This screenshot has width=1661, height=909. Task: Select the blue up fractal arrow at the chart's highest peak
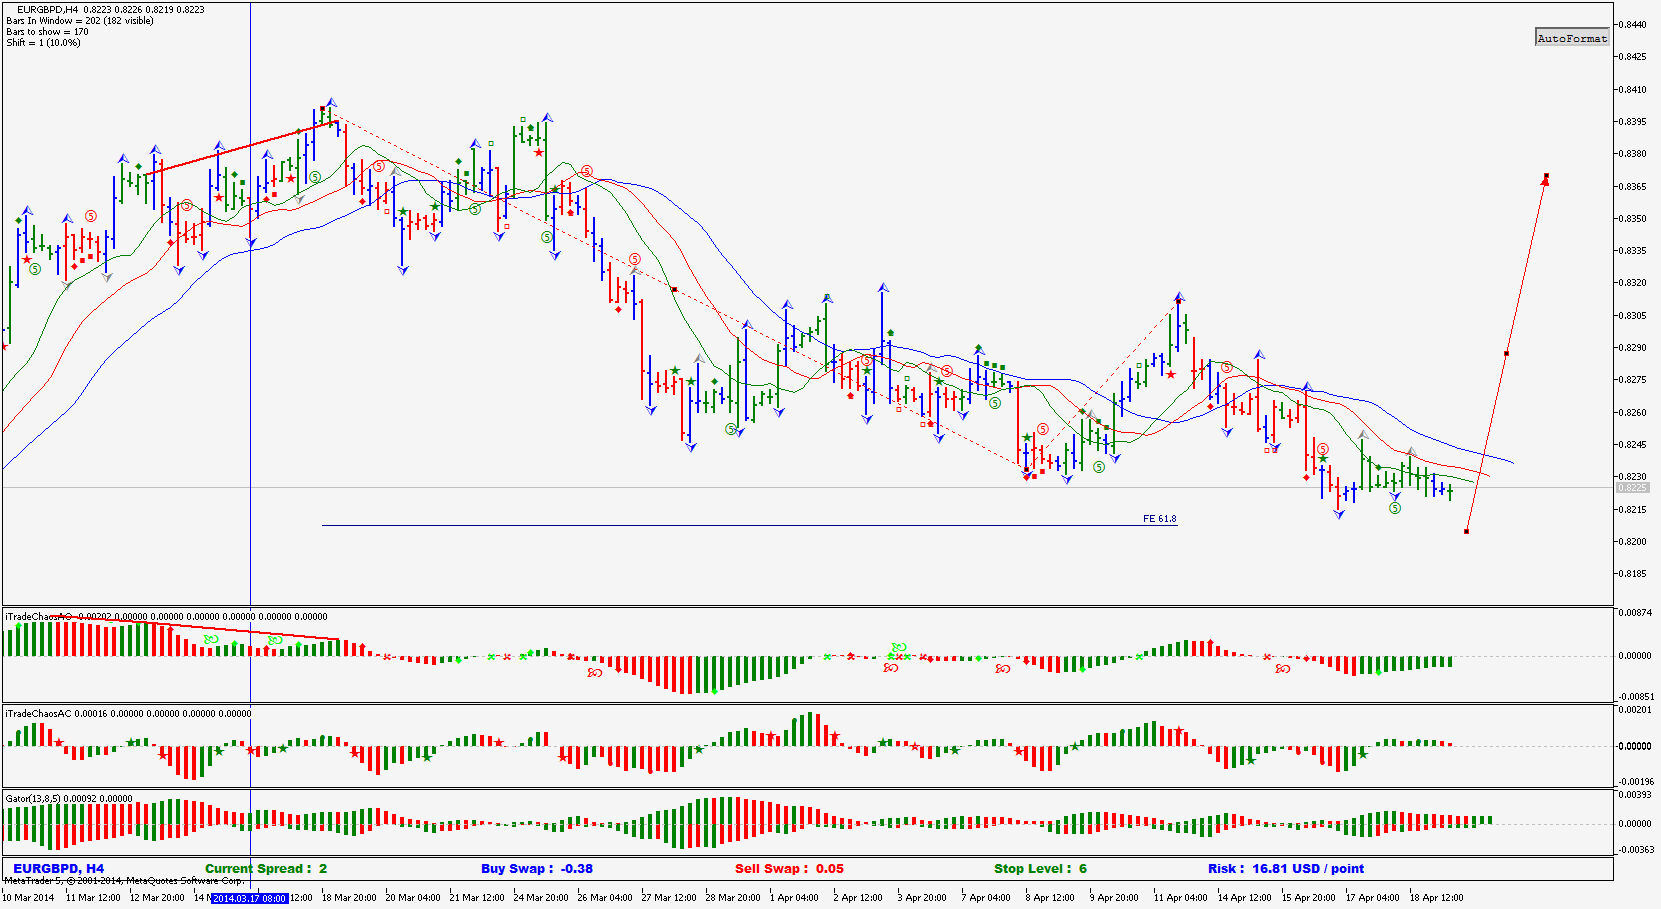[x=330, y=100]
